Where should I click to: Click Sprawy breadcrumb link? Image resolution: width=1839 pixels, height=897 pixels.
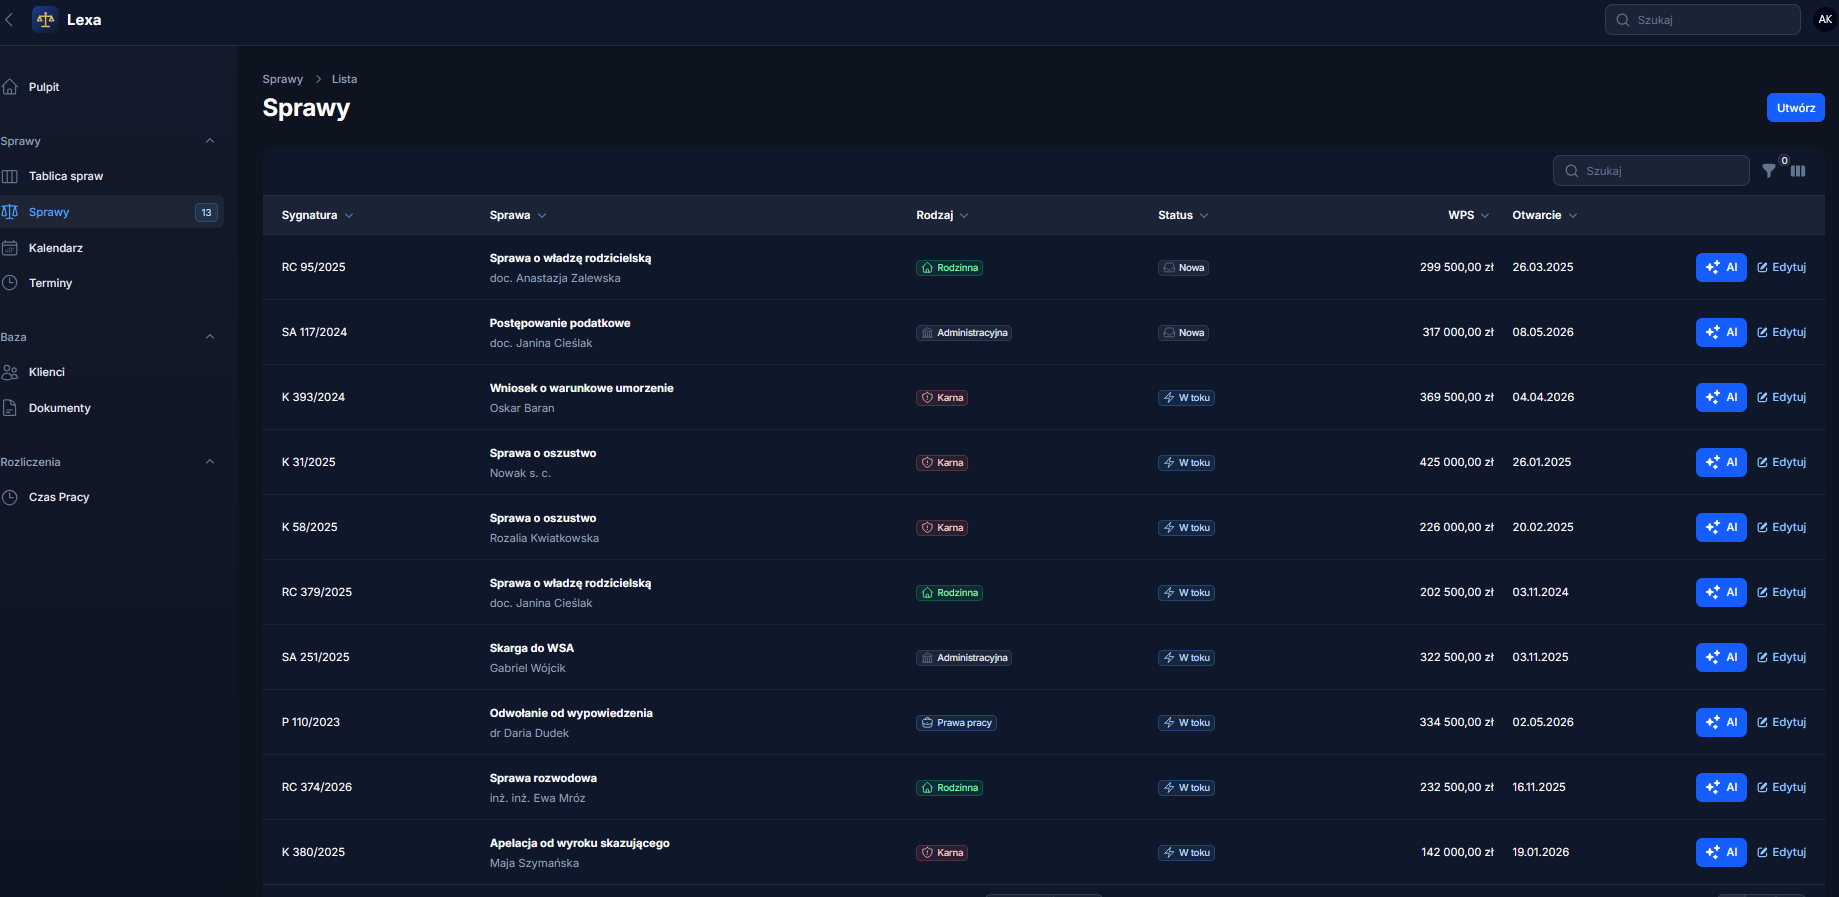point(282,79)
